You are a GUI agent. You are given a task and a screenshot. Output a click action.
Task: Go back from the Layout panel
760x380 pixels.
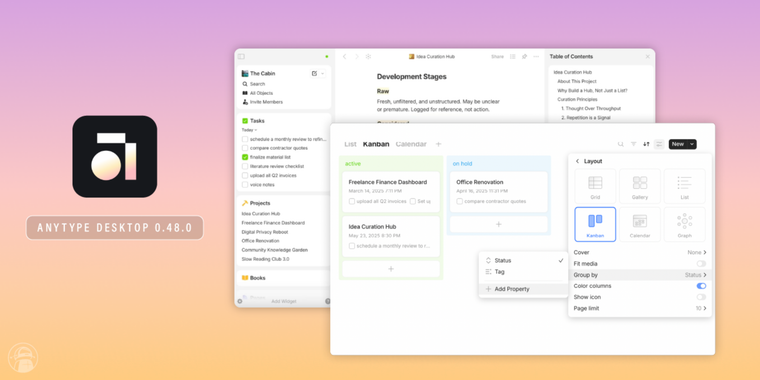(577, 161)
